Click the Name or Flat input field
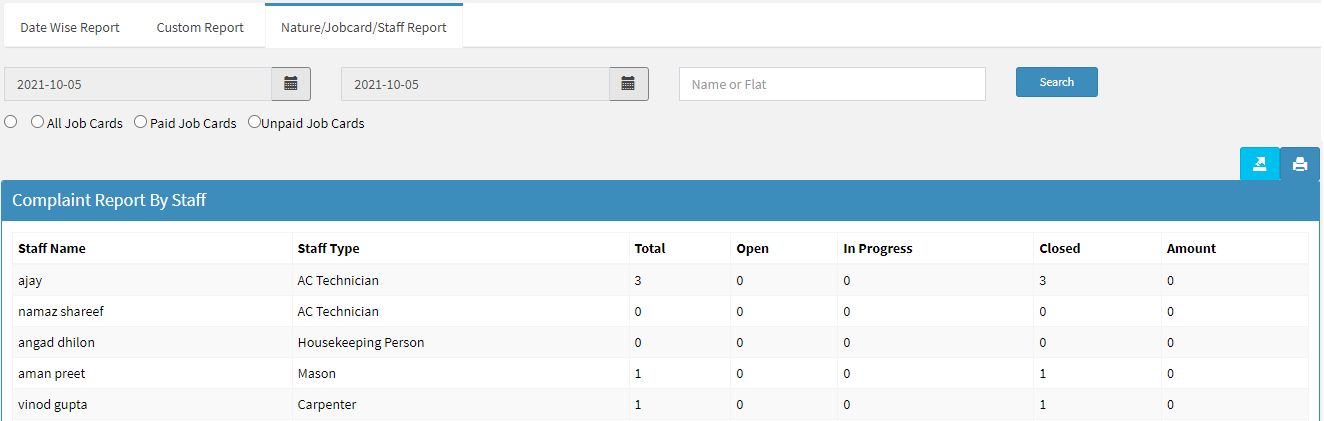Image resolution: width=1324 pixels, height=421 pixels. coord(832,84)
